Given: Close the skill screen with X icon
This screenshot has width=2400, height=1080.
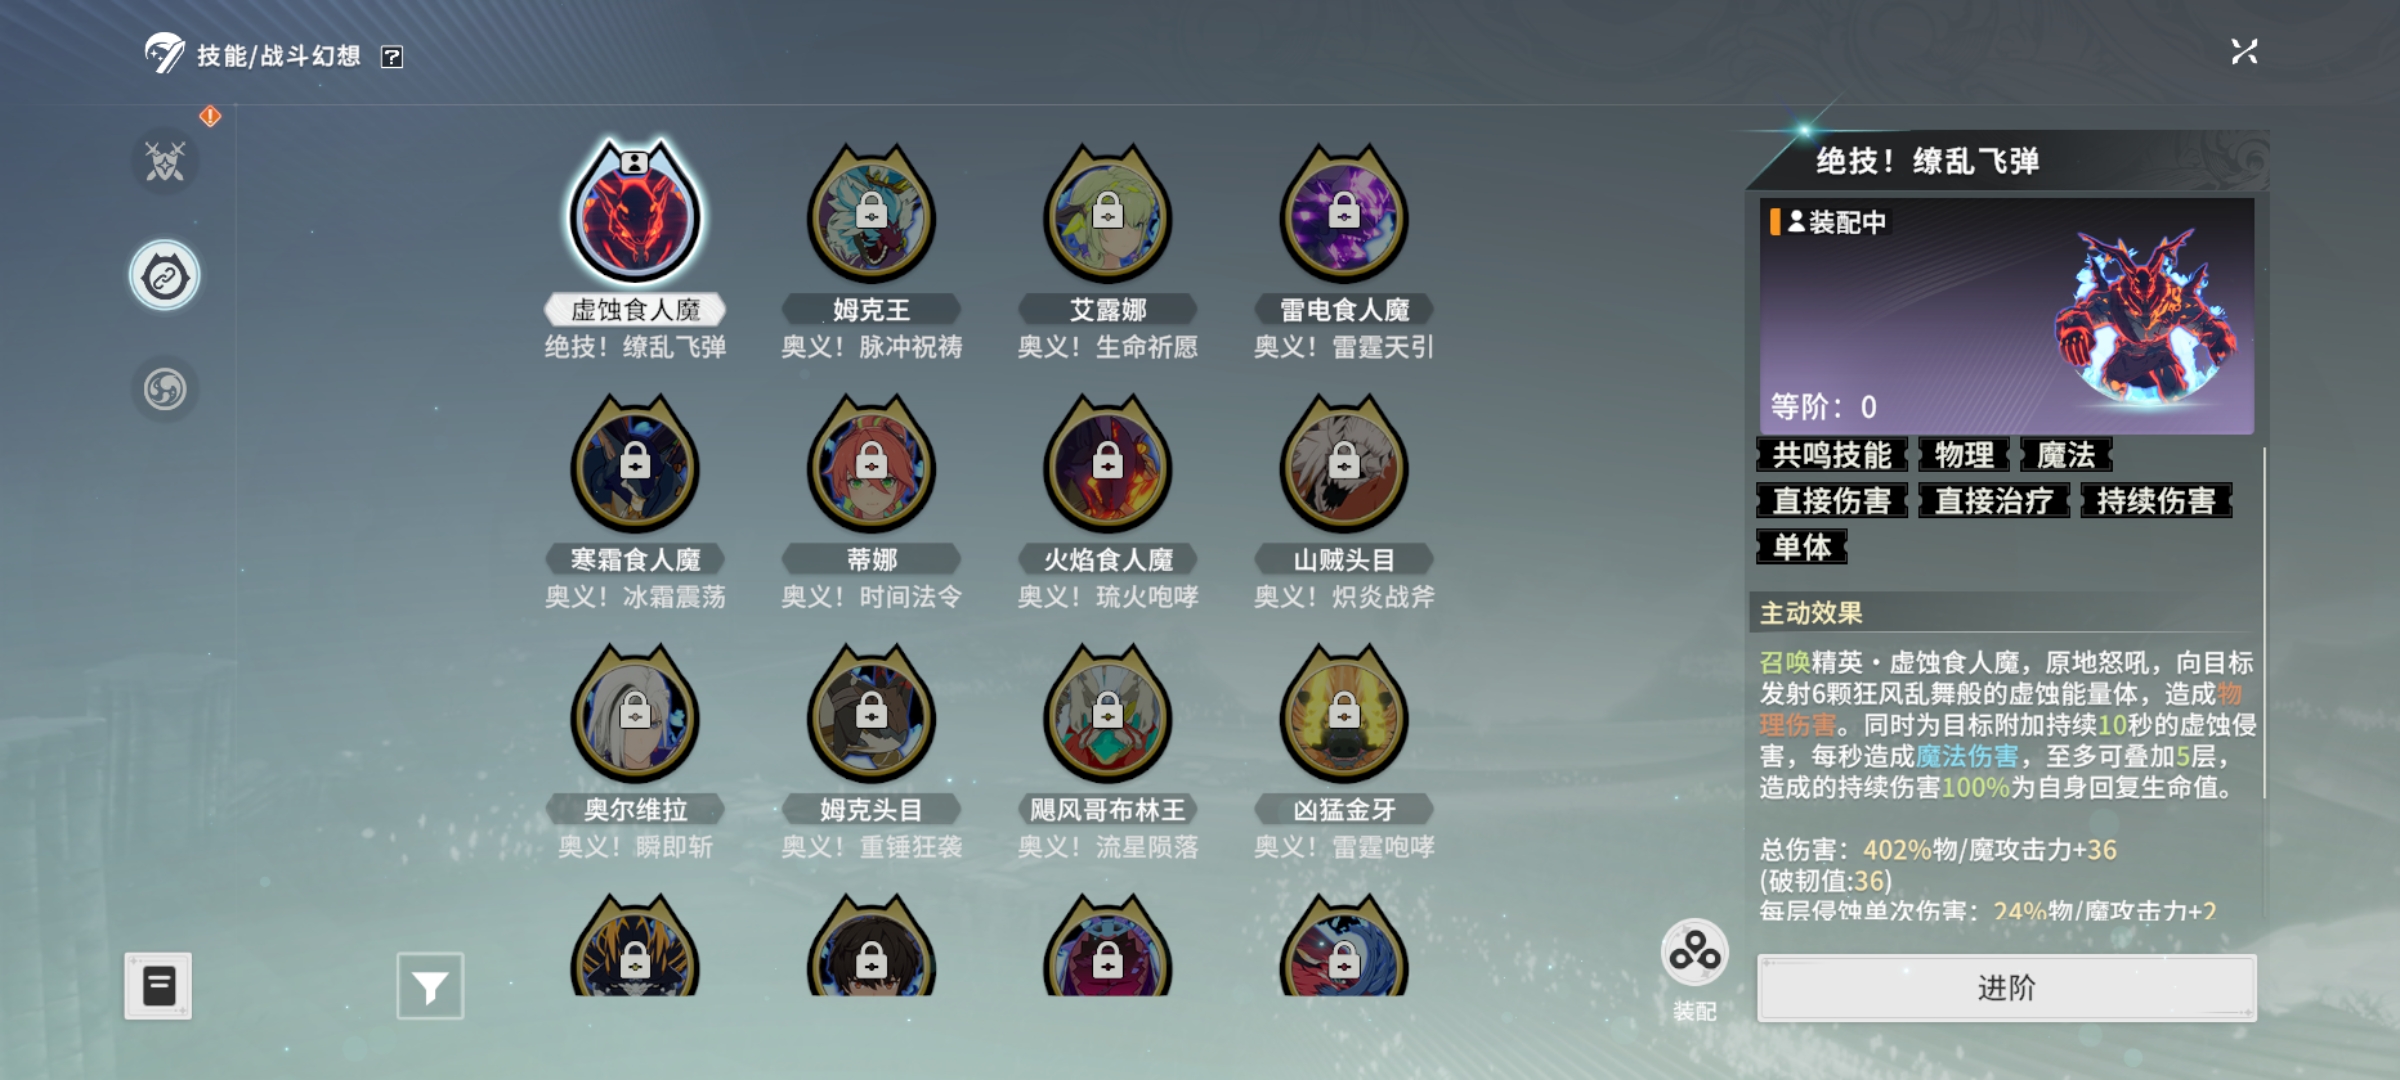Looking at the screenshot, I should click(x=2244, y=52).
